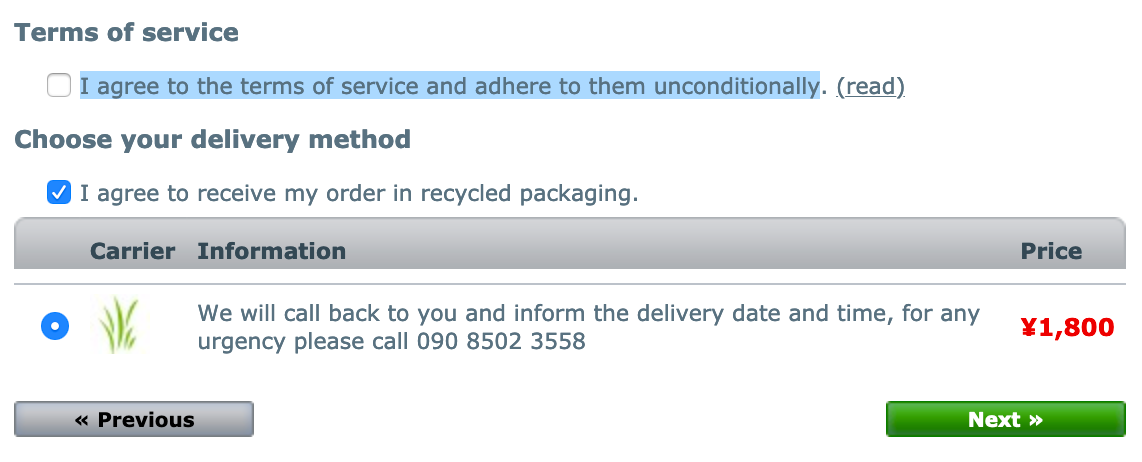Click the delivery date callback description text
Viewport: 1142px width, 462px height.
click(x=588, y=327)
